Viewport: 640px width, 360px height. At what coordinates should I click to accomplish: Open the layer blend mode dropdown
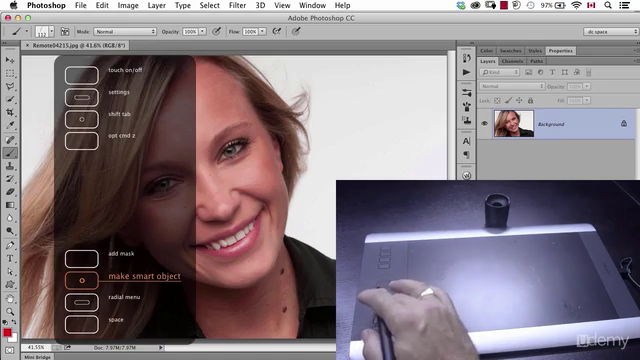click(512, 86)
